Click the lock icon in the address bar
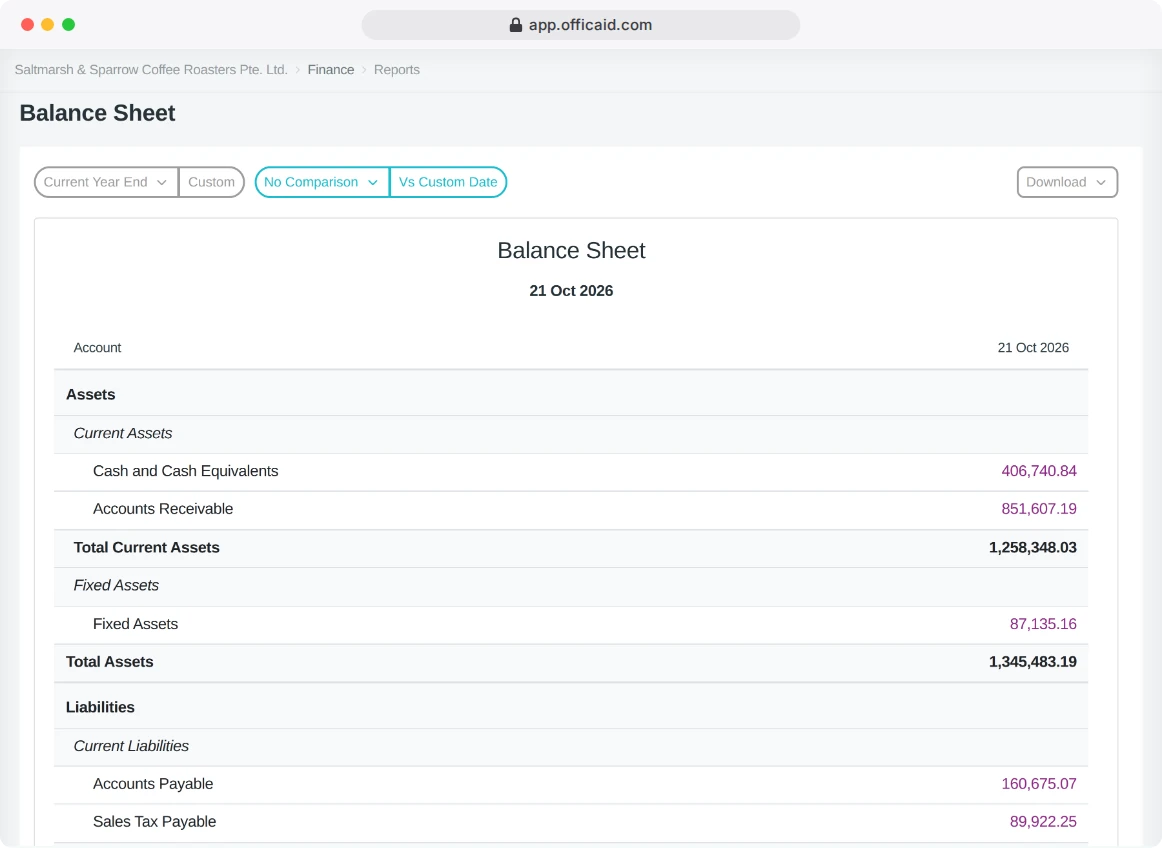 tap(516, 25)
